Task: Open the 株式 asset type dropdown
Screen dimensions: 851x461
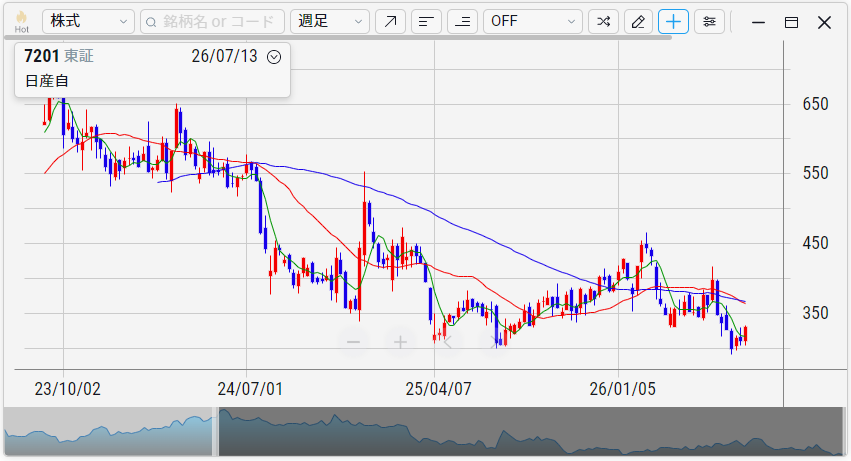Action: click(x=88, y=22)
